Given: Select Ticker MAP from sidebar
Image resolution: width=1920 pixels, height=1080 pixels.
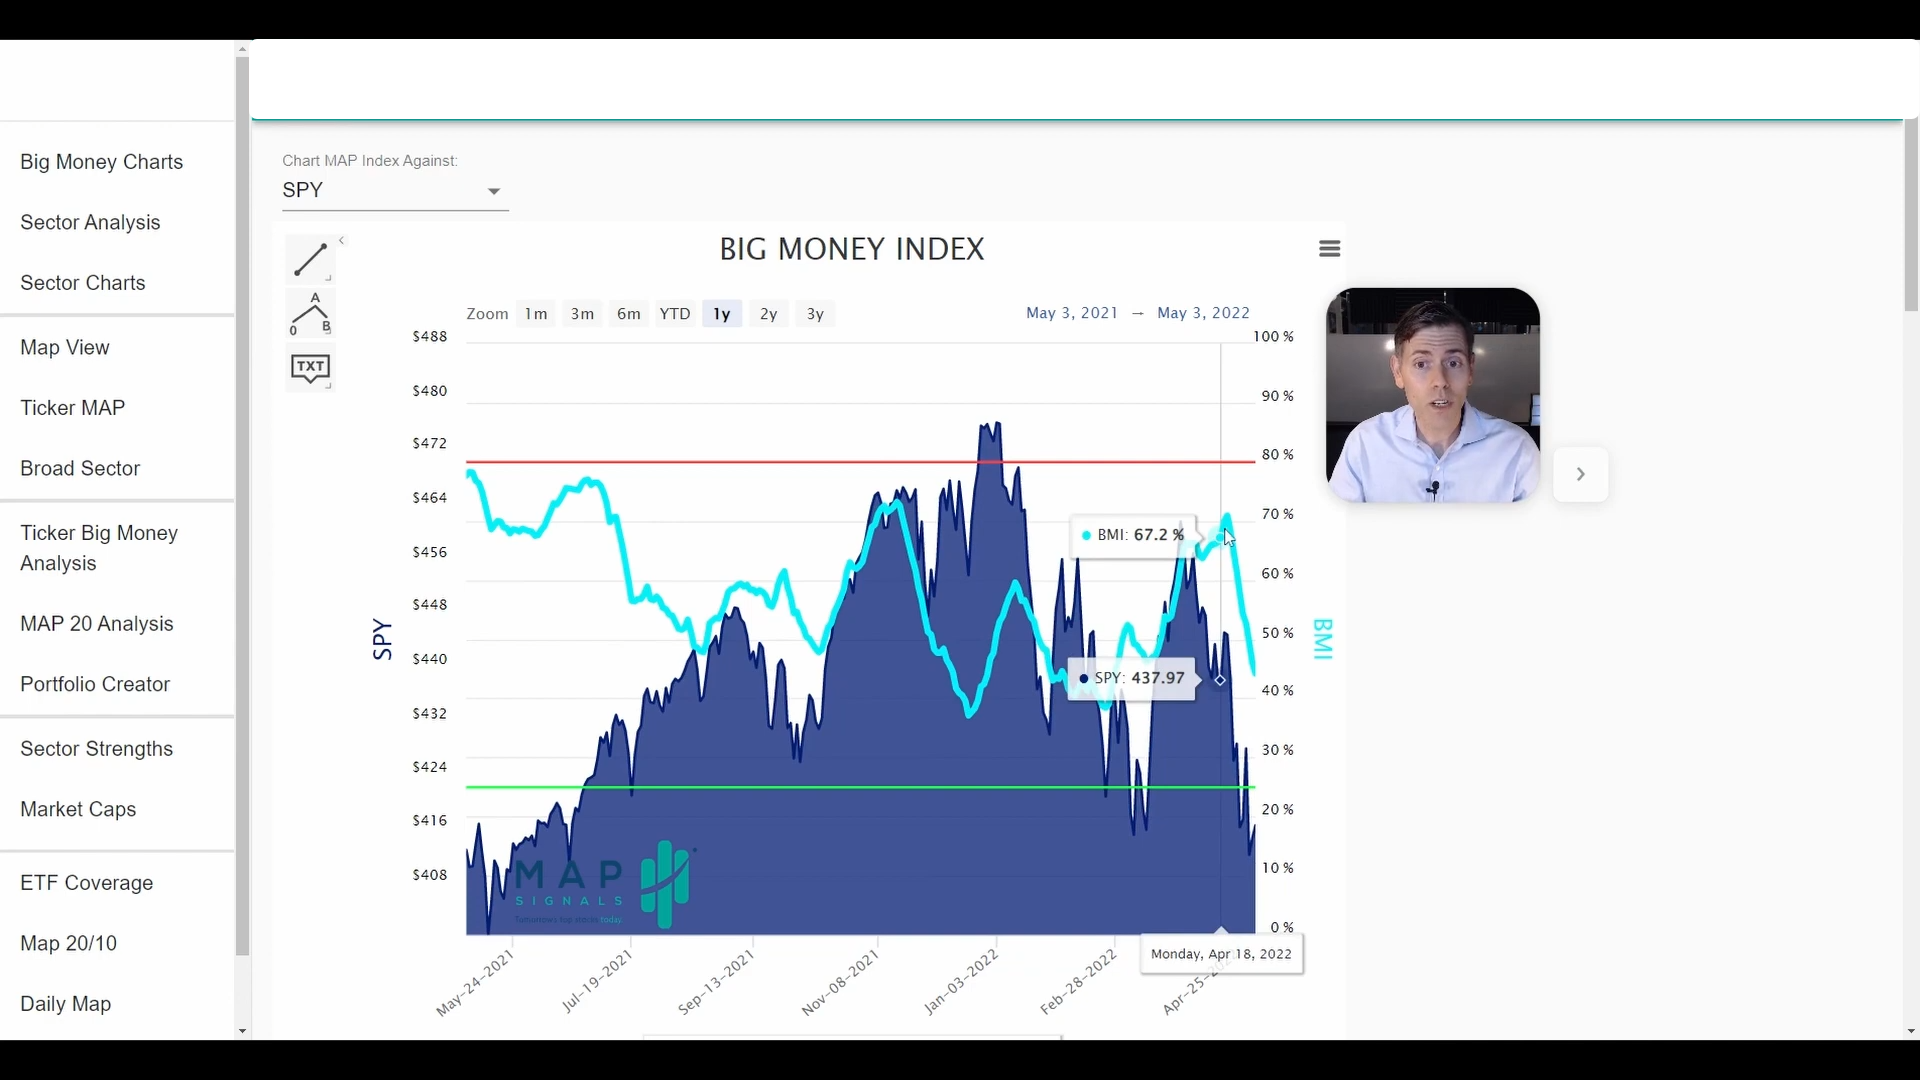Looking at the screenshot, I should point(73,408).
